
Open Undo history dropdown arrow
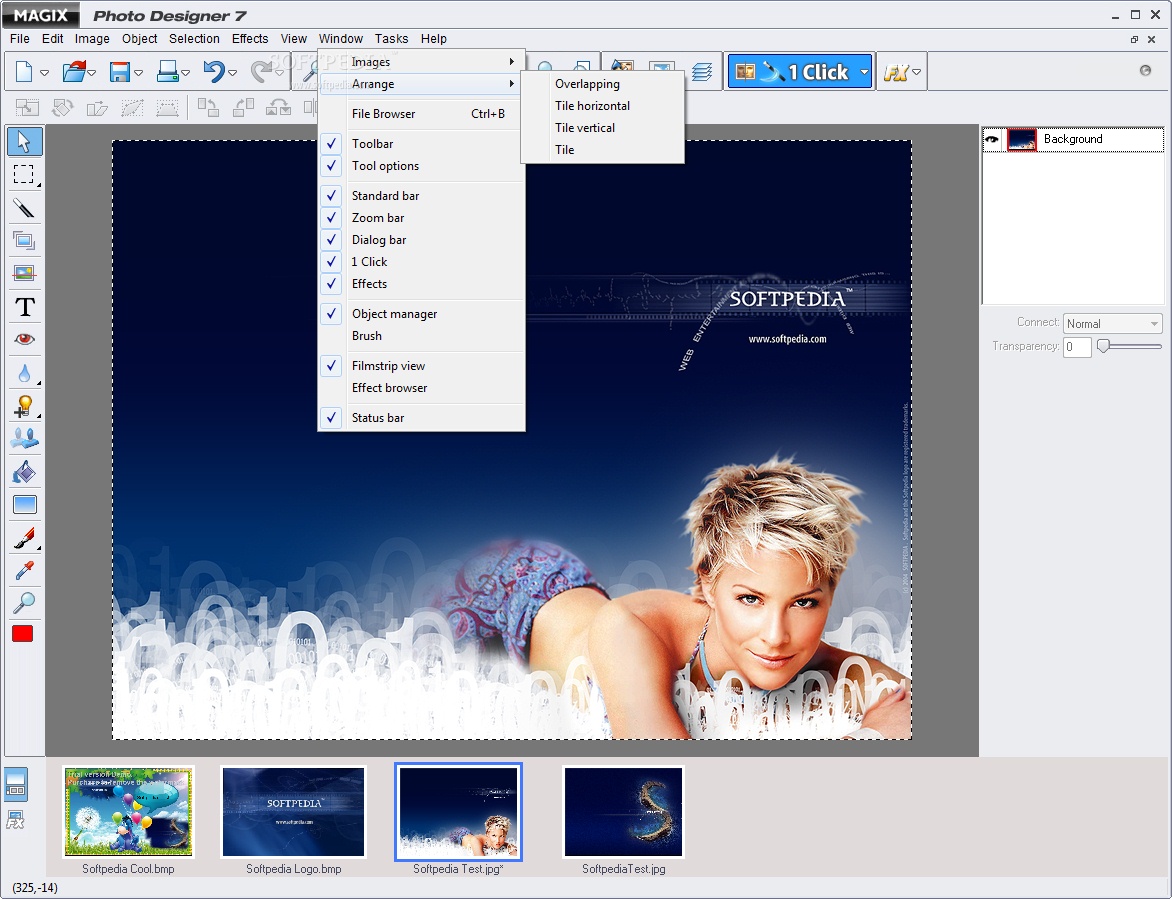(x=232, y=72)
